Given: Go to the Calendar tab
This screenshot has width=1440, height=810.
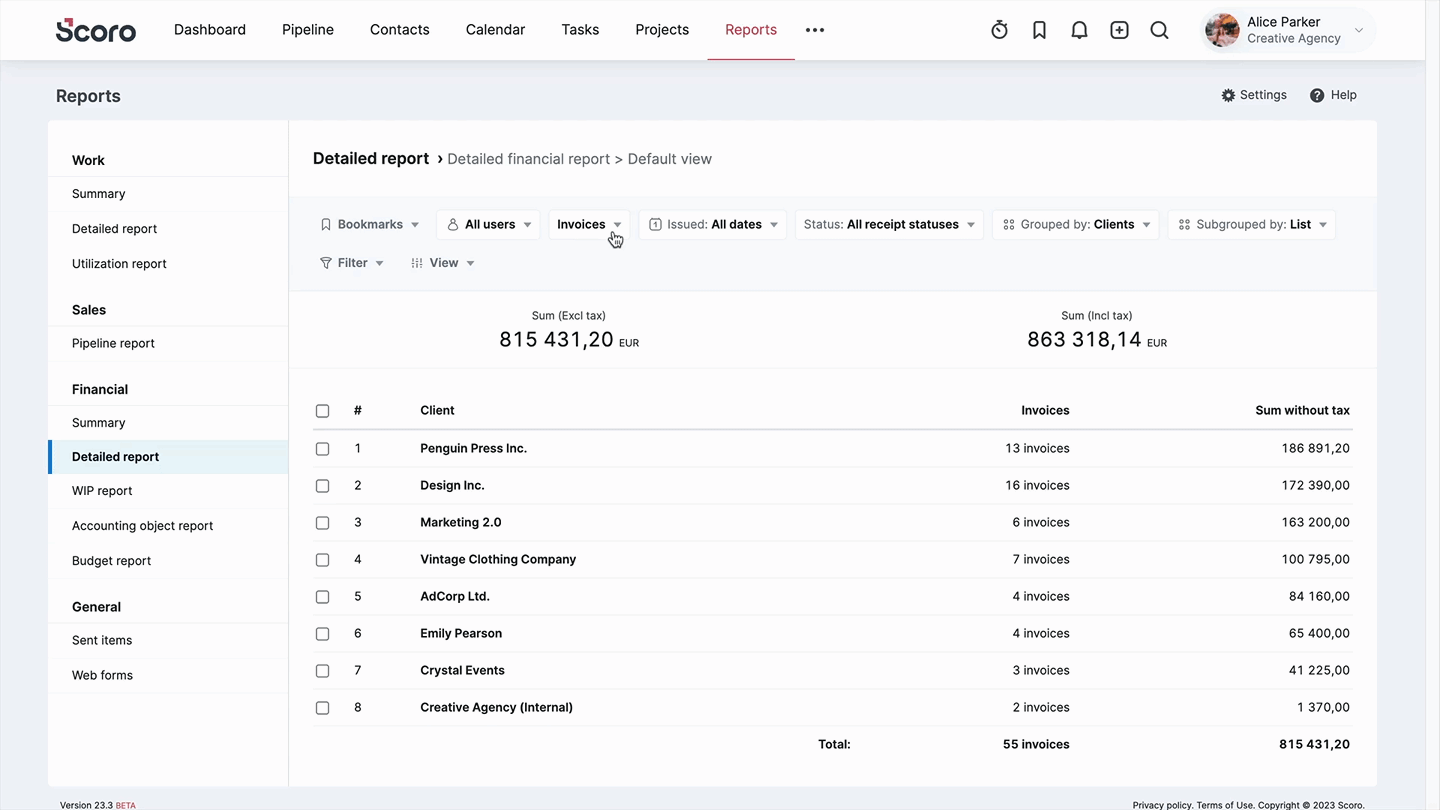Looking at the screenshot, I should [x=495, y=30].
